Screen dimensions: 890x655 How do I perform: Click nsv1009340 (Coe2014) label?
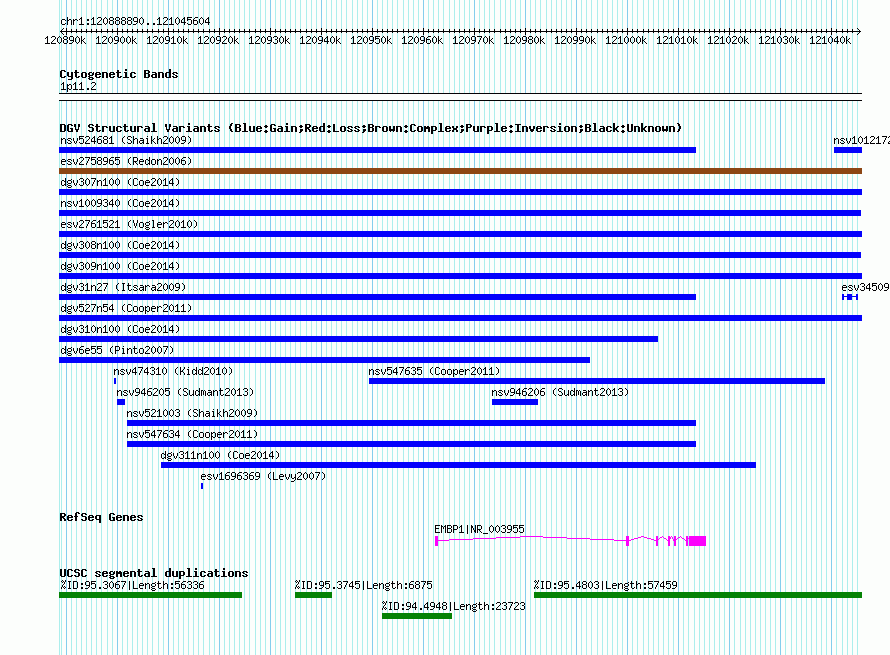pyautogui.click(x=120, y=203)
